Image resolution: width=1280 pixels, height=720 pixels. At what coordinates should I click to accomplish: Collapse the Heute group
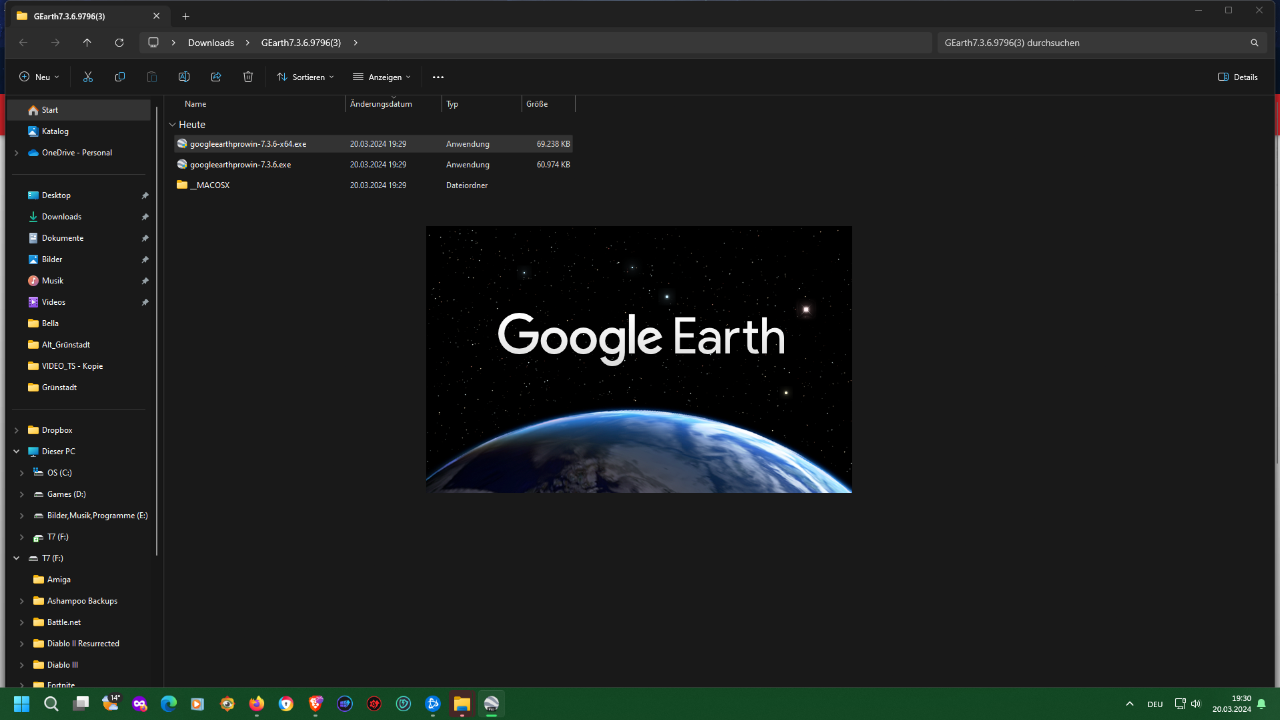click(172, 125)
